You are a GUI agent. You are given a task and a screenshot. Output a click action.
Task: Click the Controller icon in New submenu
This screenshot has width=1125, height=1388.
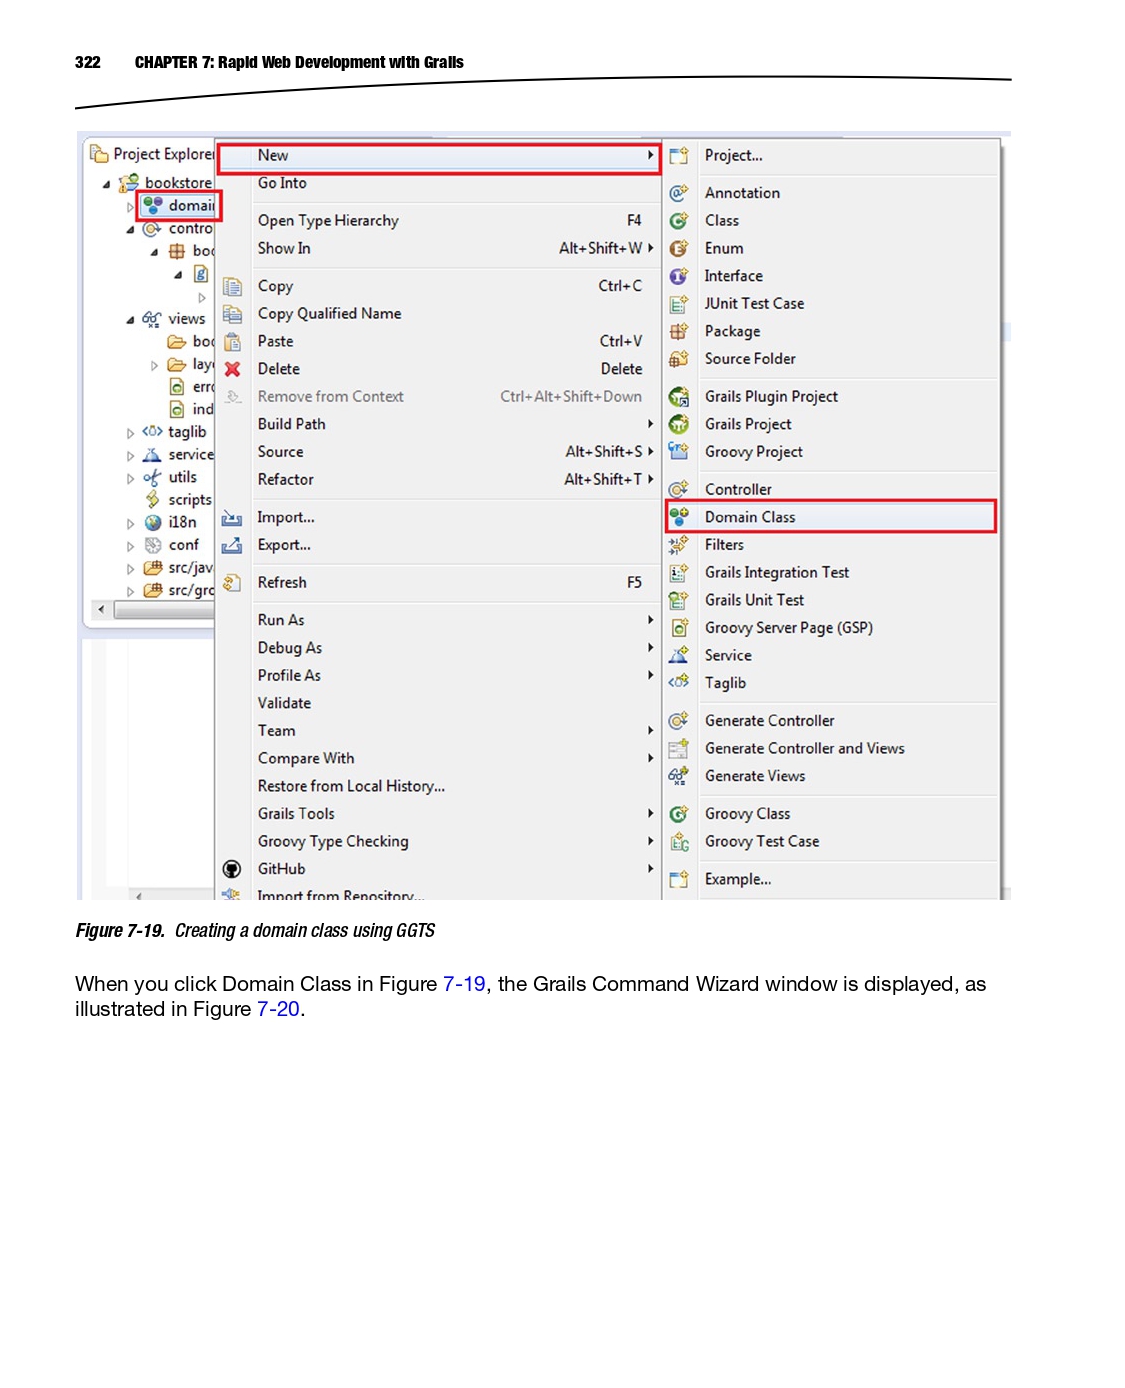pyautogui.click(x=679, y=489)
